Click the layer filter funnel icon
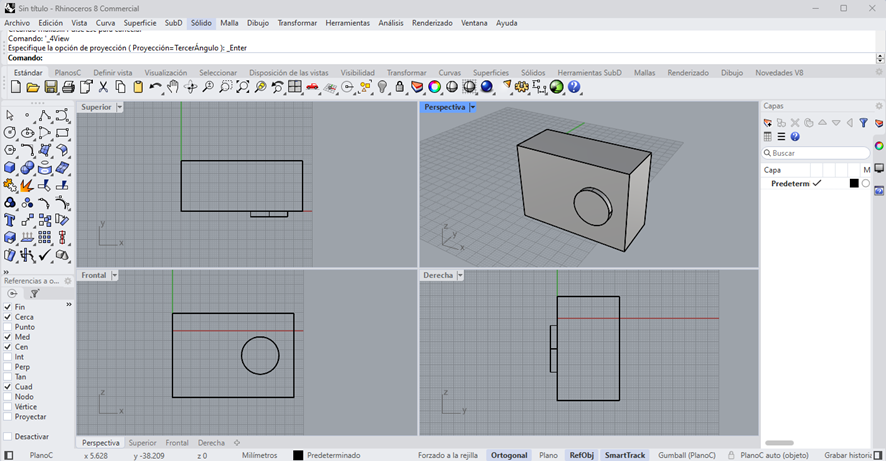 tap(863, 123)
